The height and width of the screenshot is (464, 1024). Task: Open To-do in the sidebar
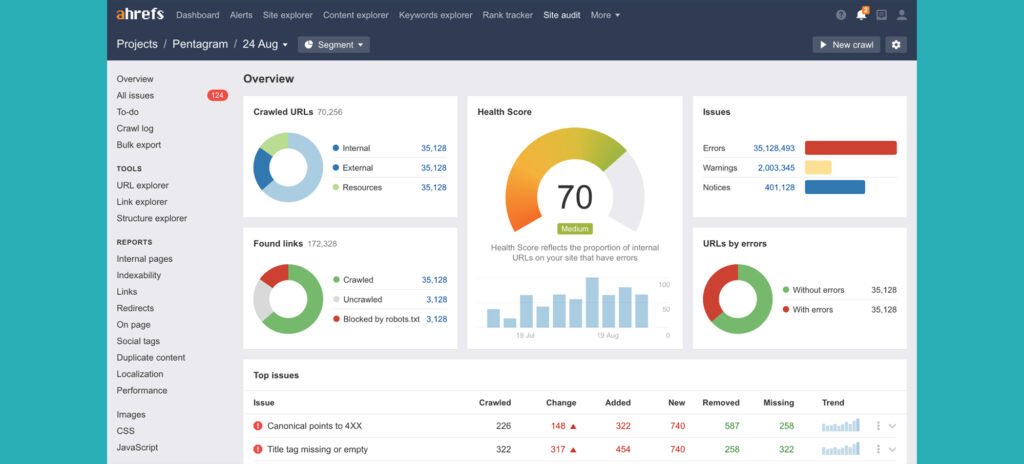click(128, 112)
